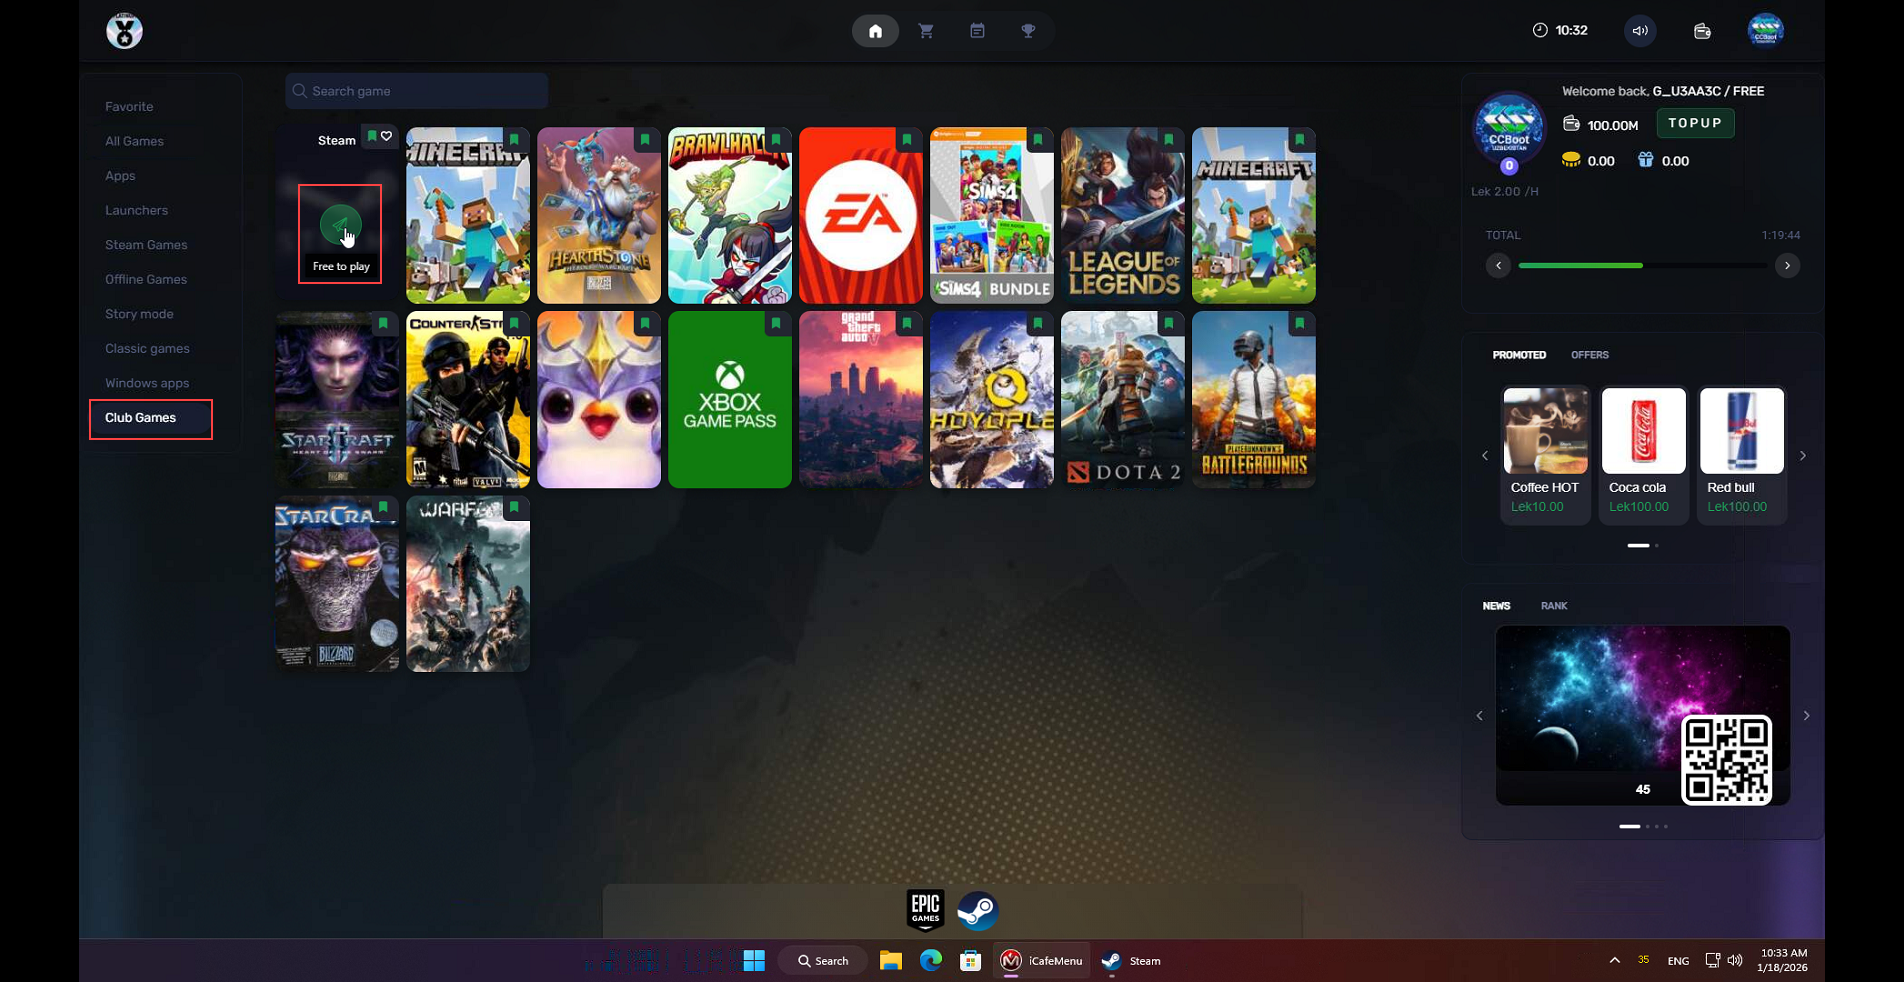Launch Steam from the bottom dock
This screenshot has height=982, width=1904.
click(977, 910)
